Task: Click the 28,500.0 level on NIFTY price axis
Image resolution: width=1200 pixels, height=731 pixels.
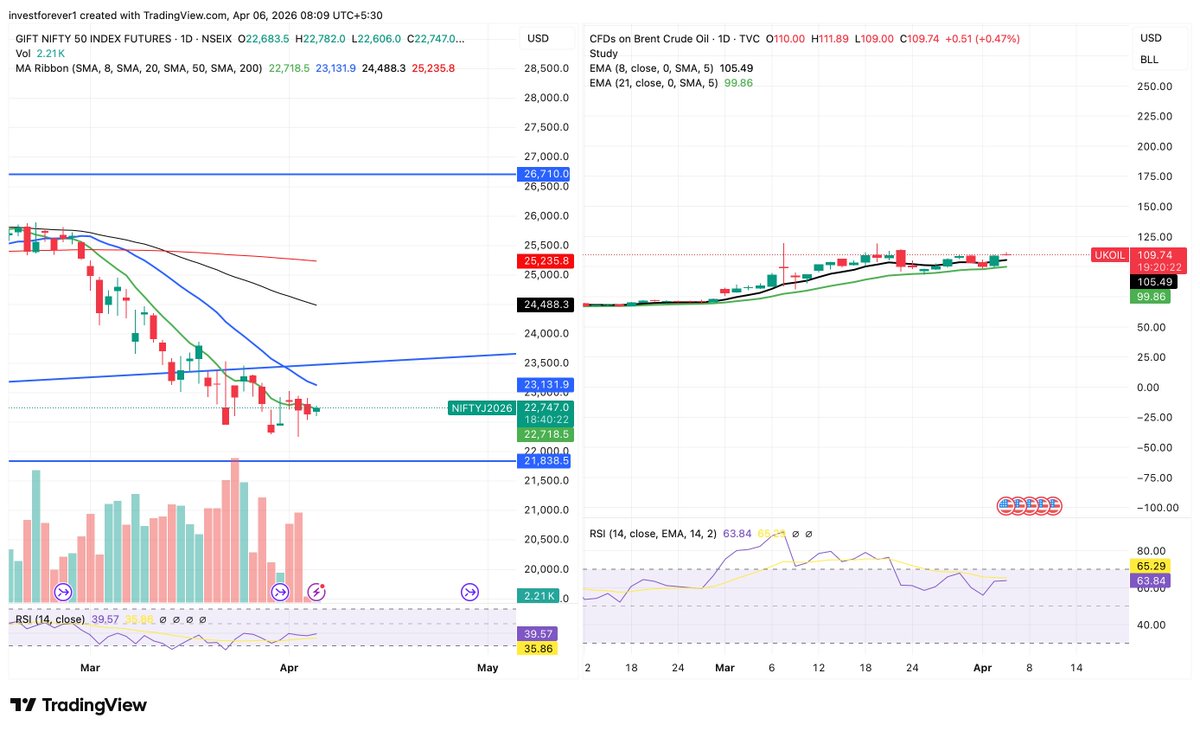Action: [x=548, y=68]
